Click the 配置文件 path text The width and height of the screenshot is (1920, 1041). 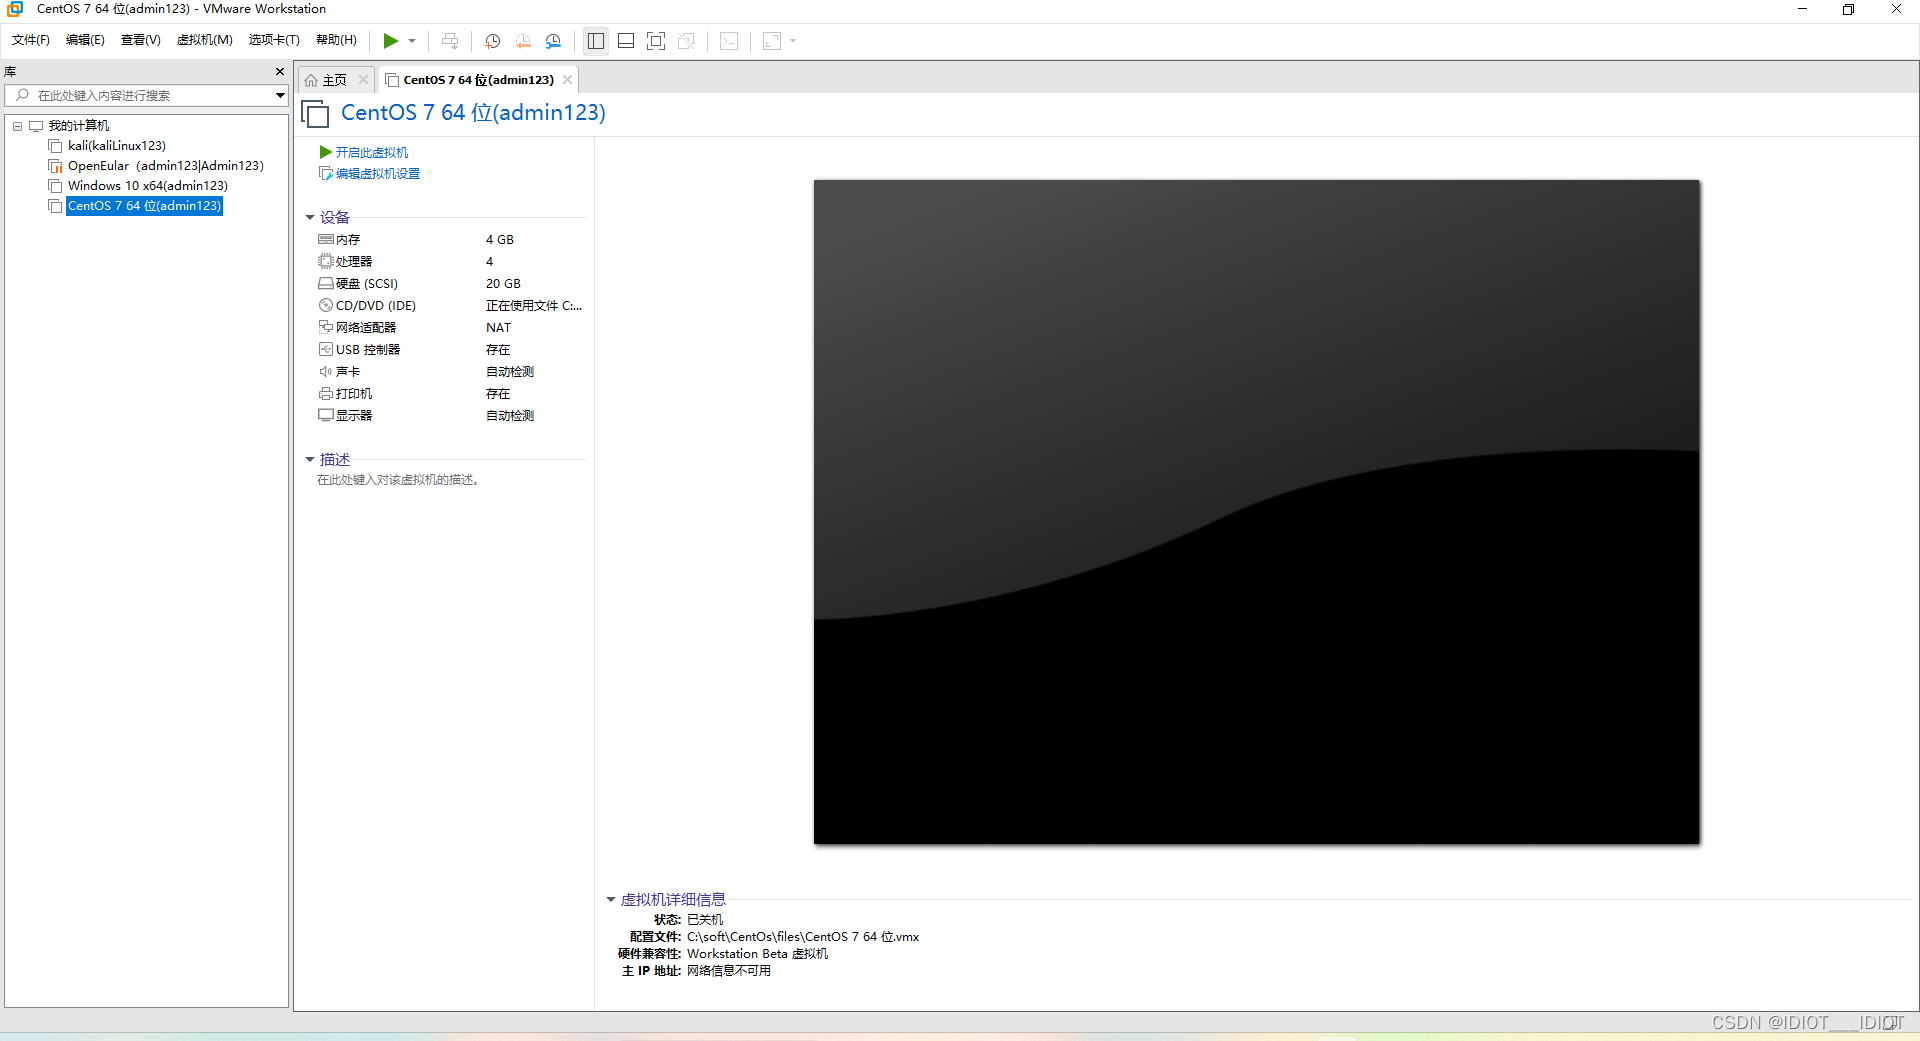[803, 937]
